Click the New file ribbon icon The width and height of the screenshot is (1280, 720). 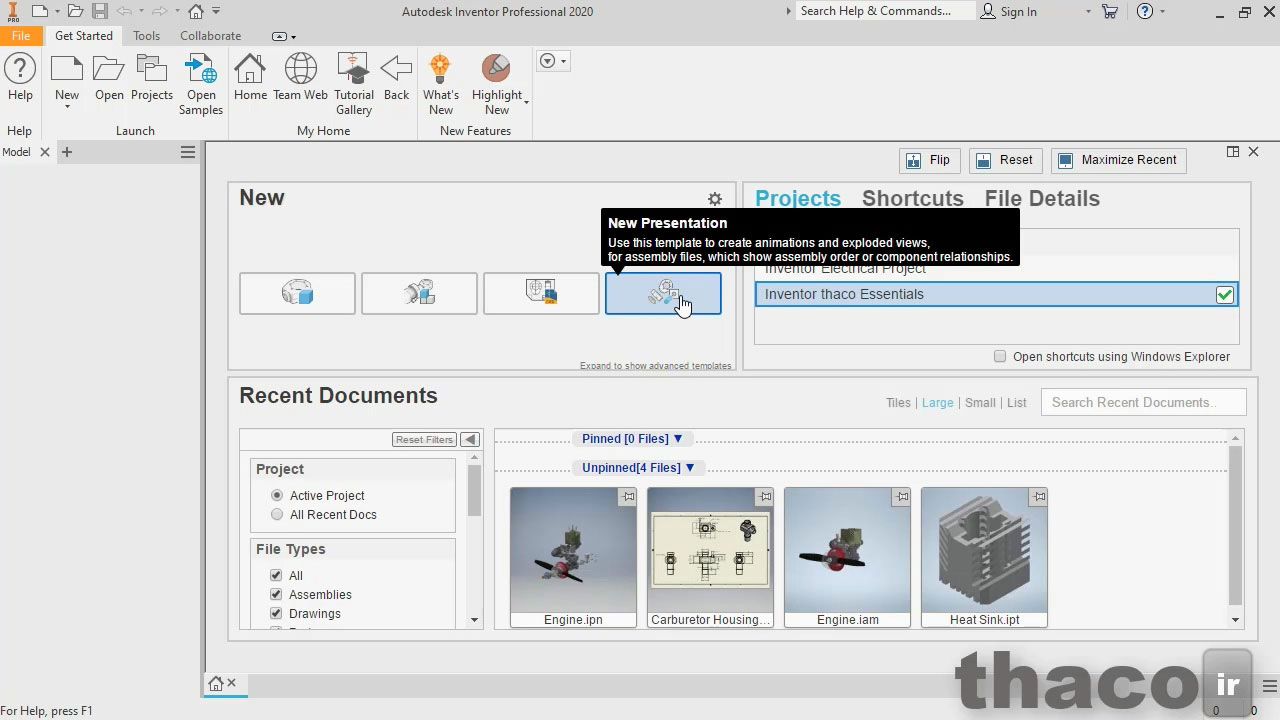(67, 70)
